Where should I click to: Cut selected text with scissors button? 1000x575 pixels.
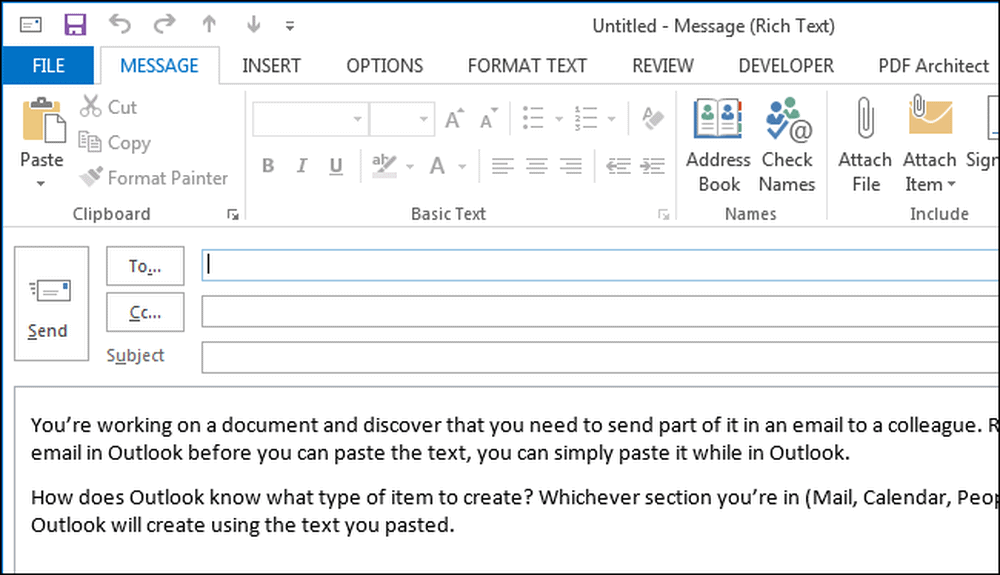tap(108, 106)
